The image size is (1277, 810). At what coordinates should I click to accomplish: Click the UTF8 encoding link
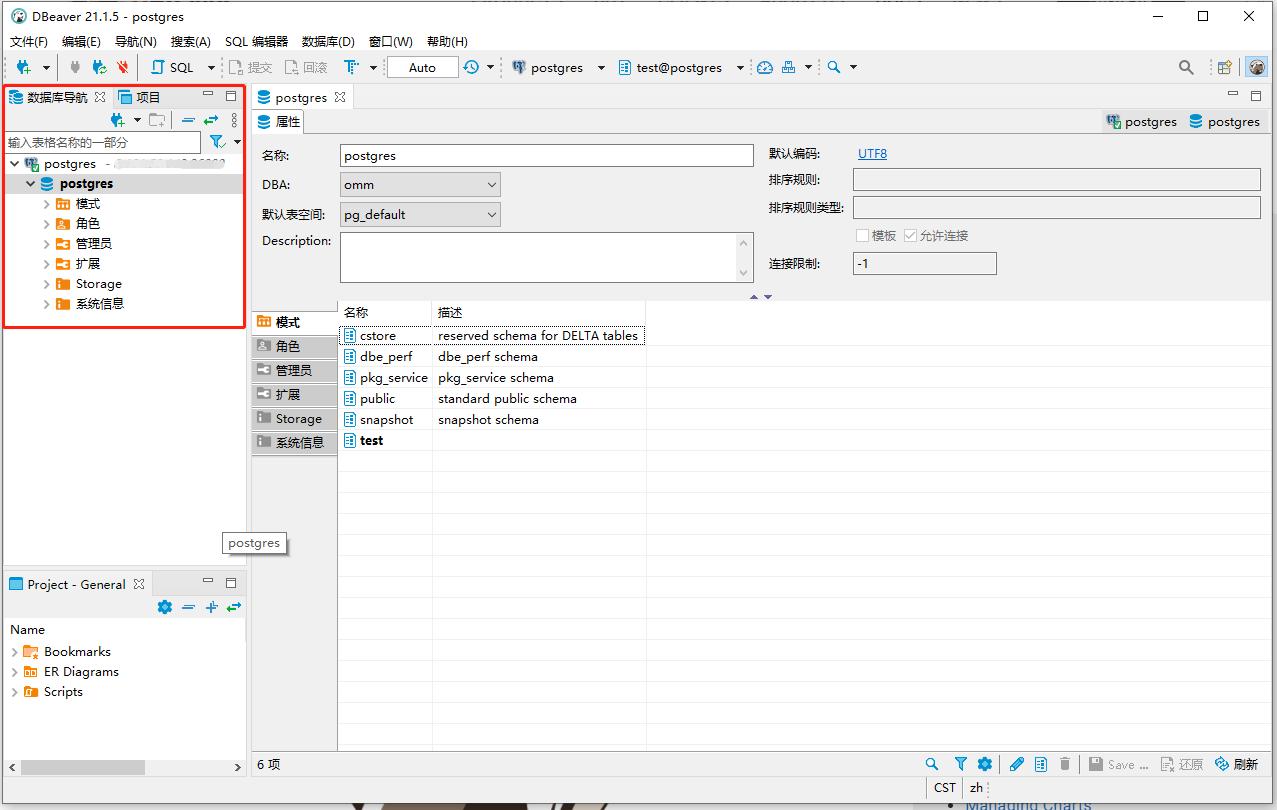(x=872, y=154)
